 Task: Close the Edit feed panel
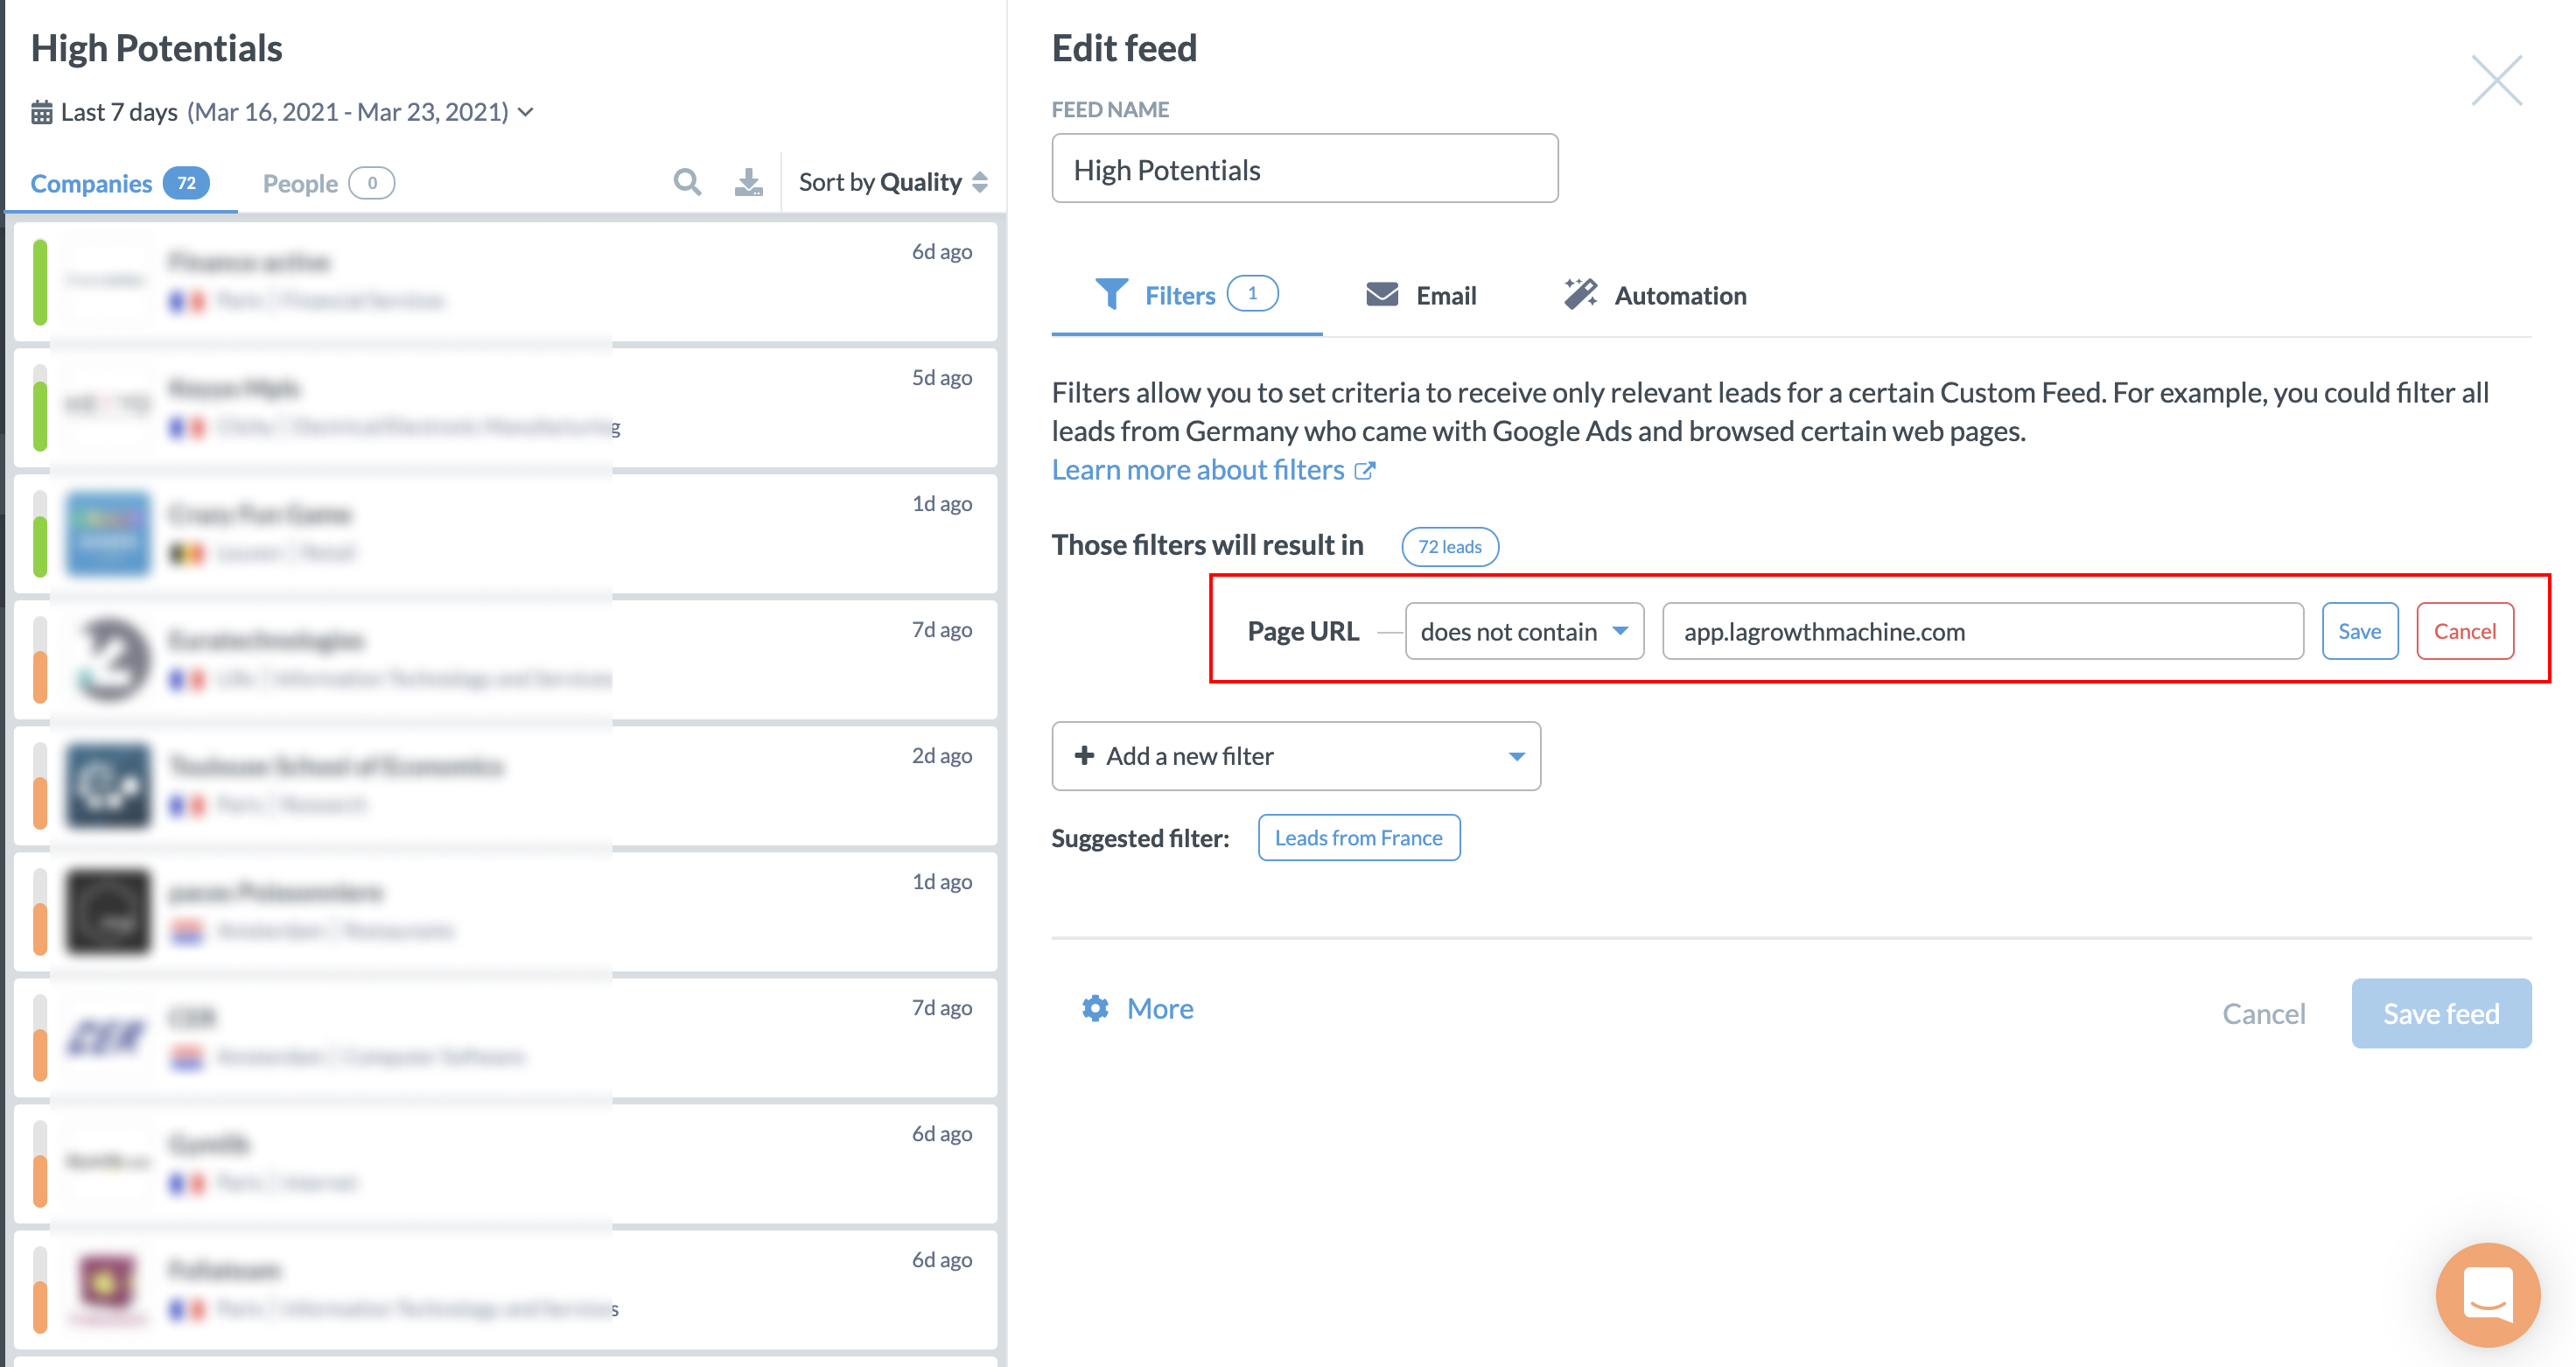[2496, 80]
